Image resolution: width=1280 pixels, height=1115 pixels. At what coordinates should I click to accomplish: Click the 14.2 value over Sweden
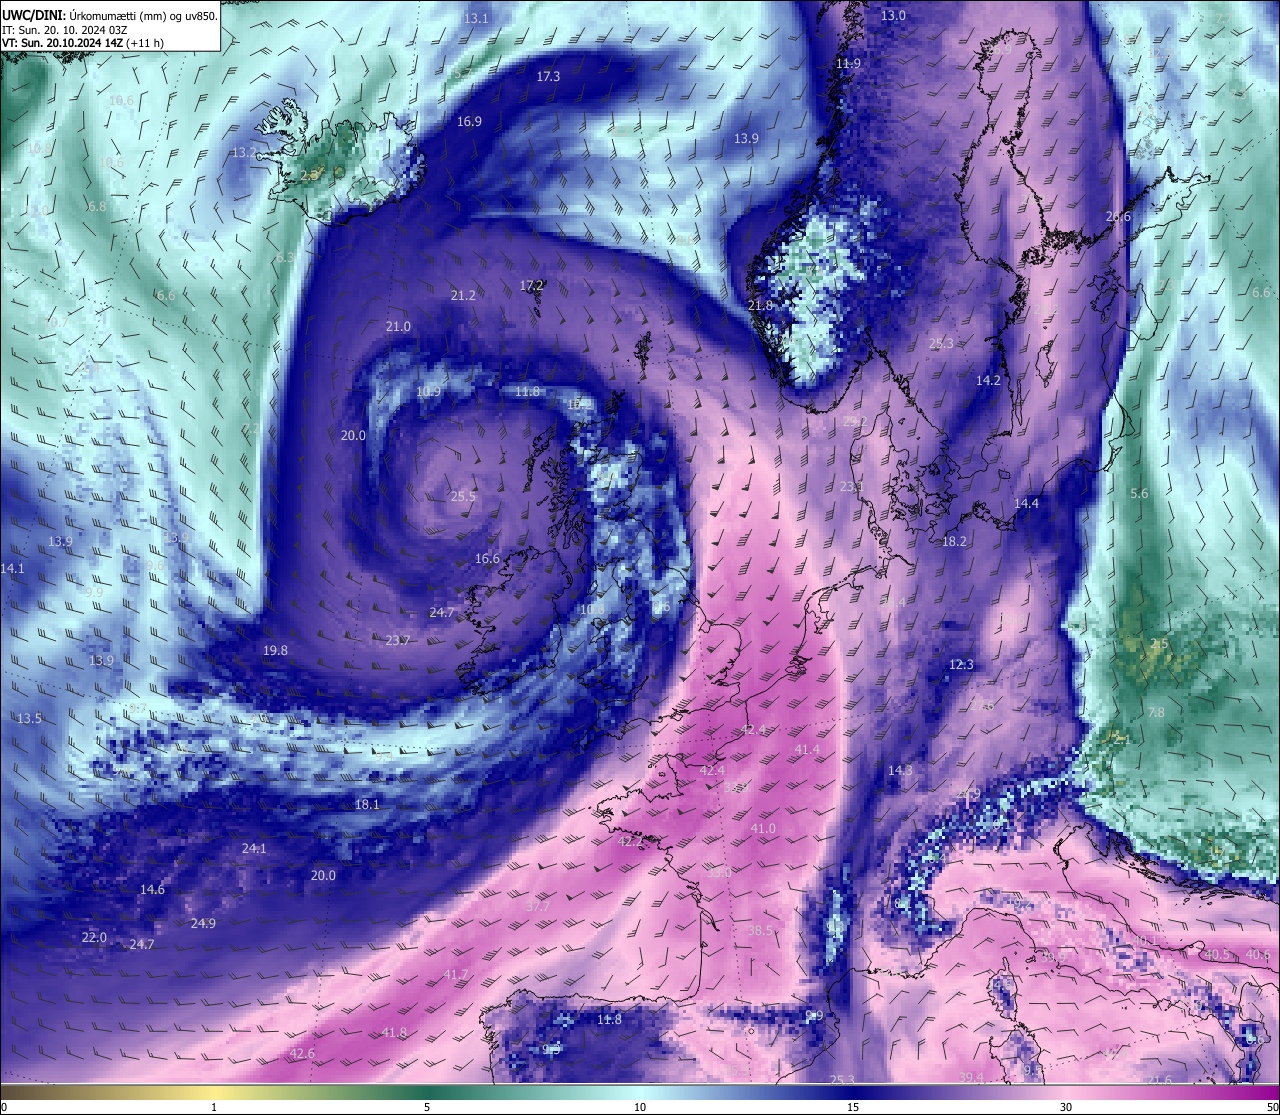click(x=988, y=380)
